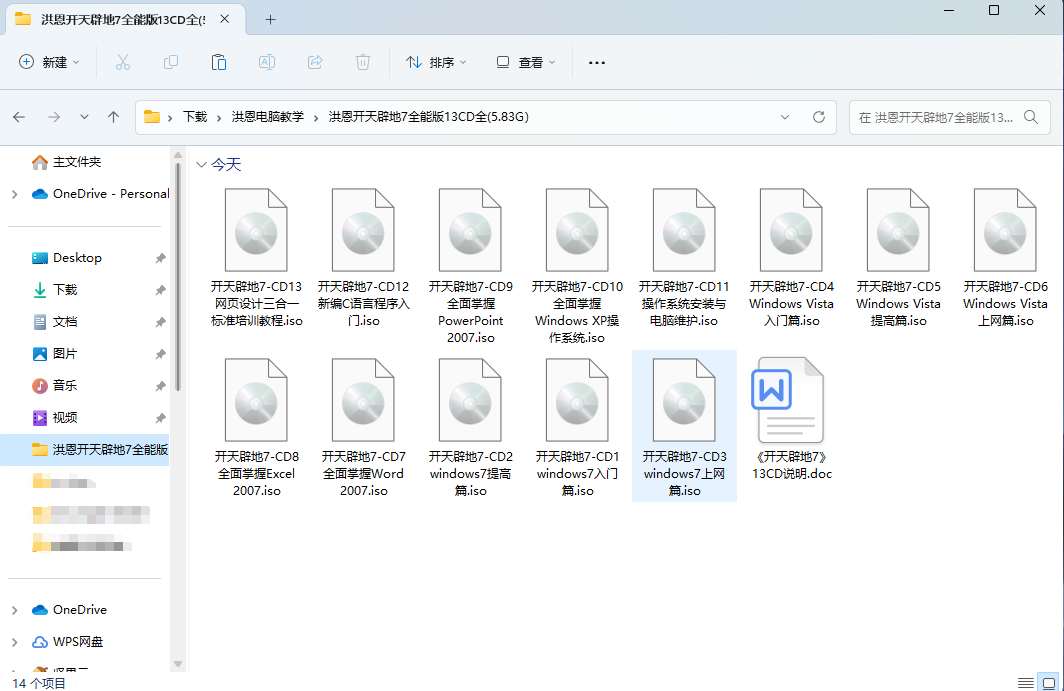Open 下载 folder in sidebar

pos(65,290)
